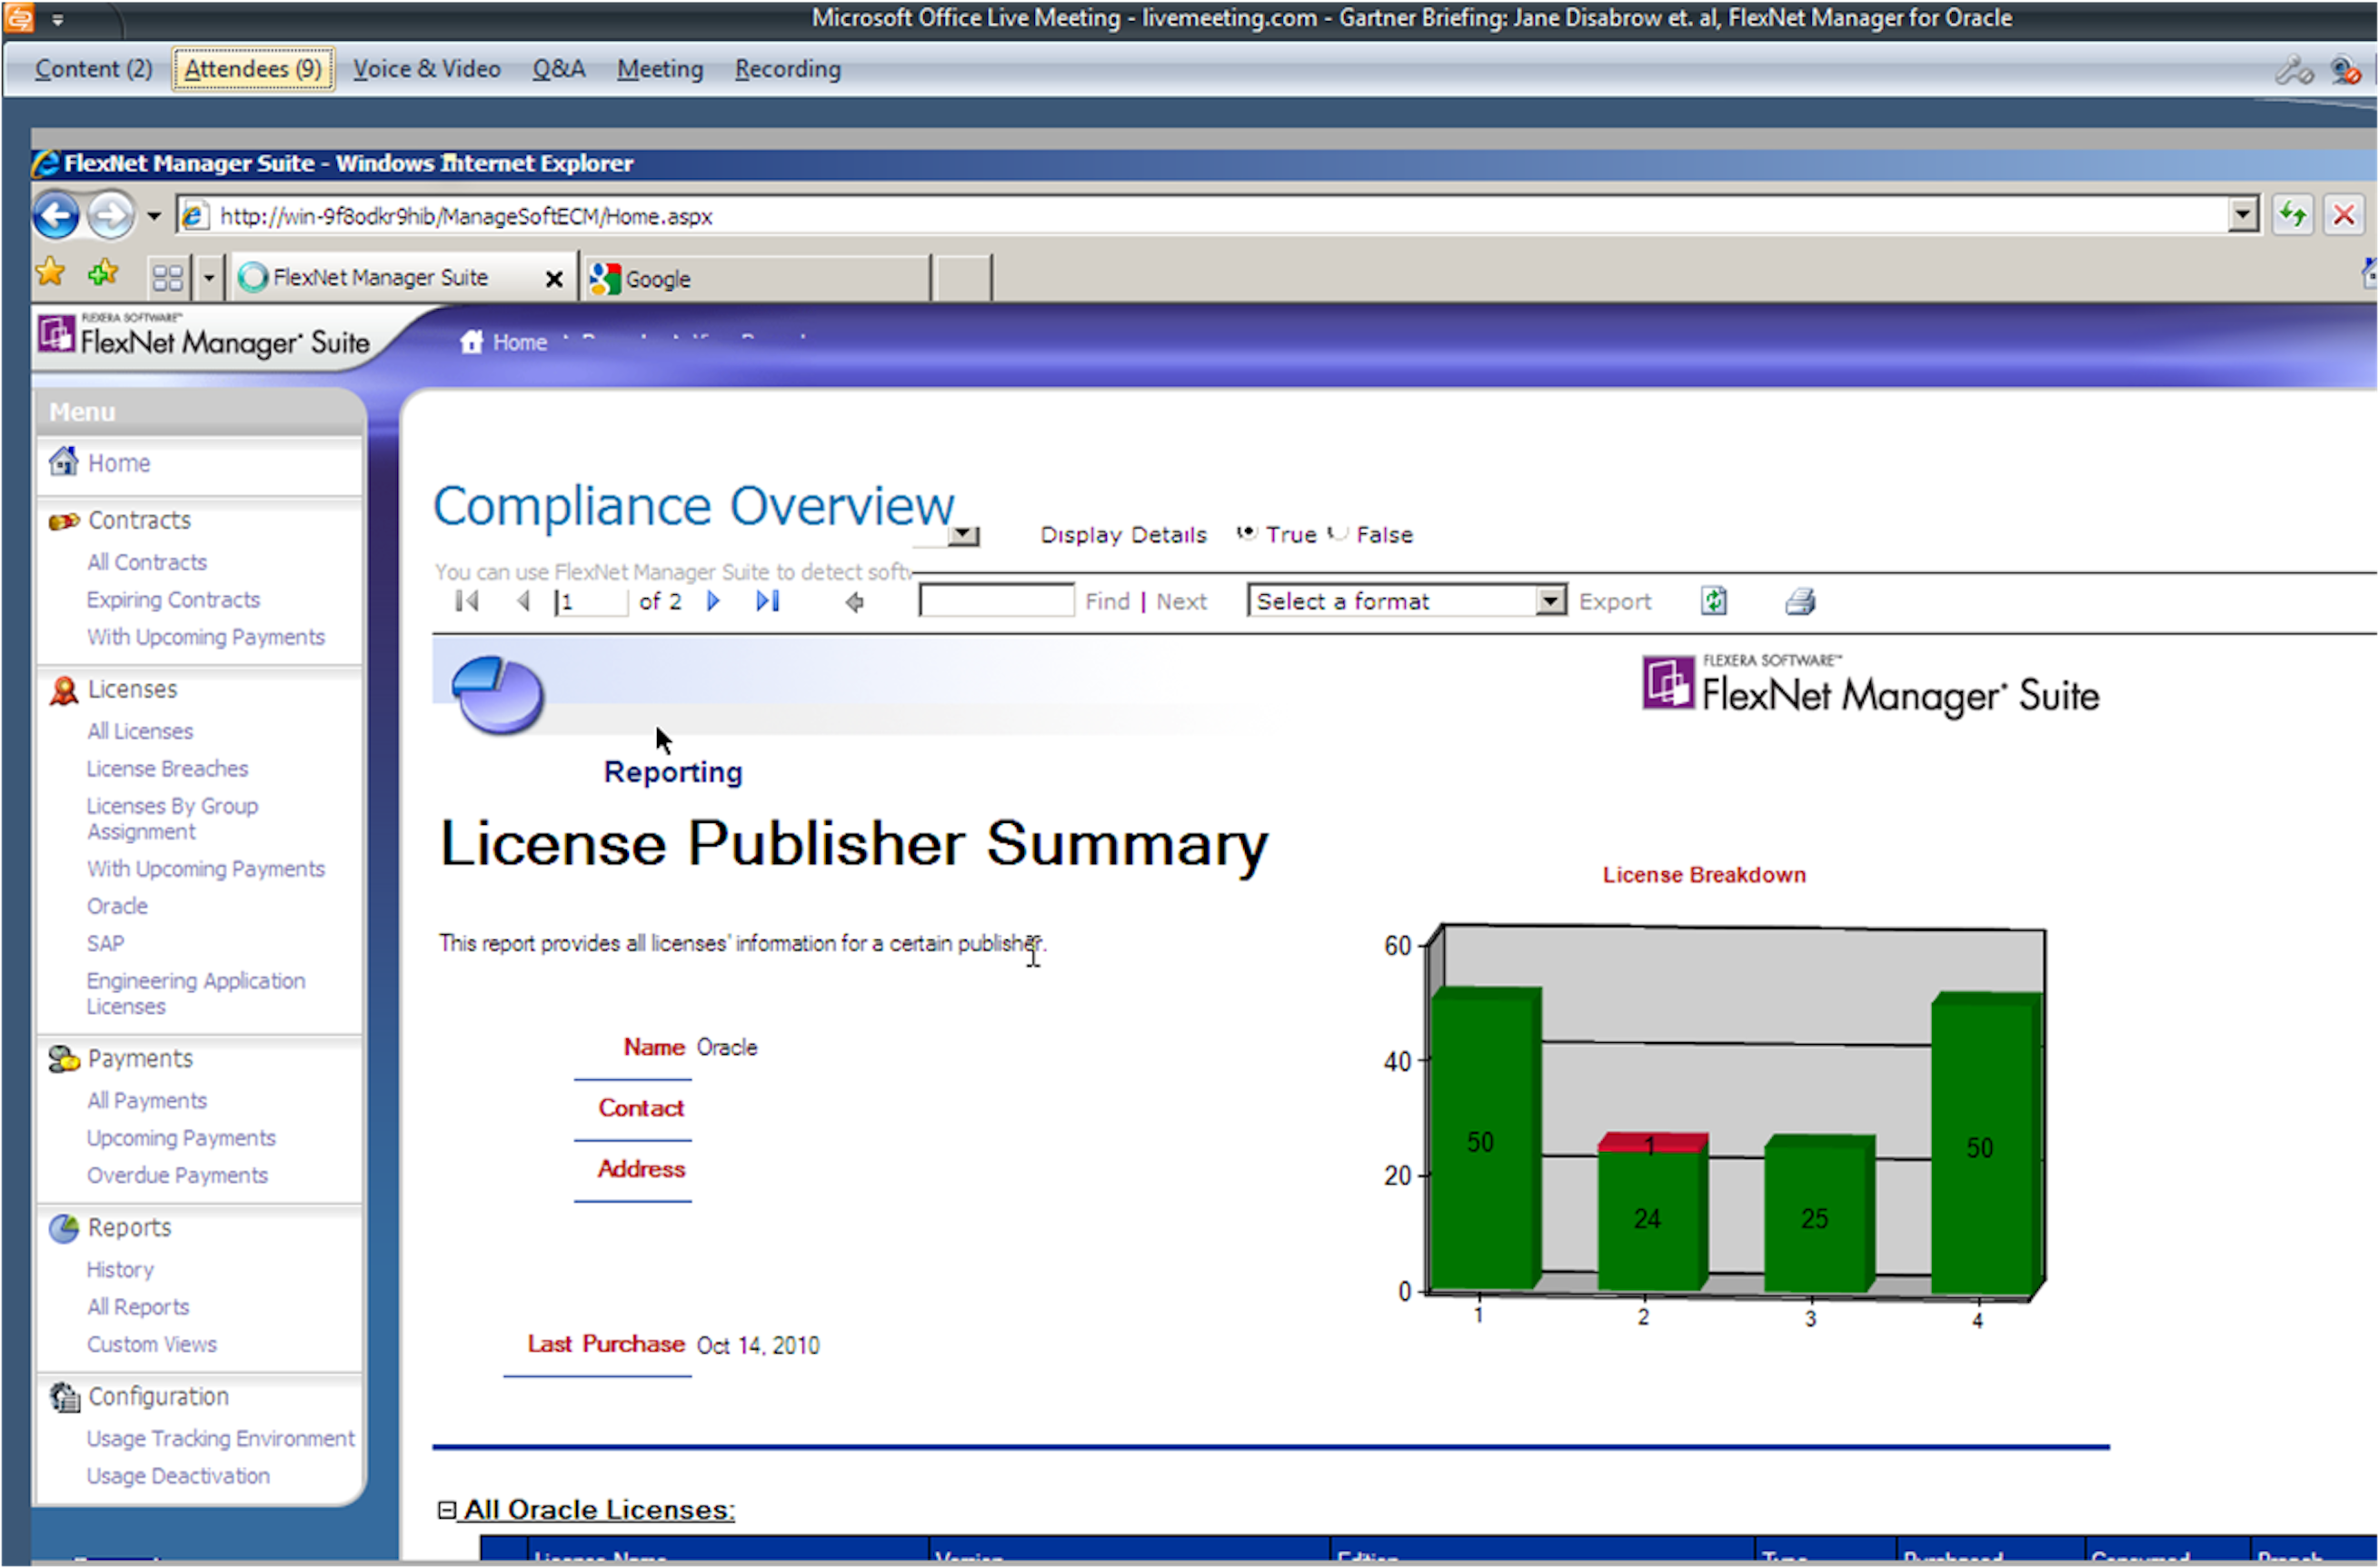Image resolution: width=2379 pixels, height=1568 pixels.
Task: Mute the microphone in the Live Meeting toolbar
Action: coord(2292,70)
